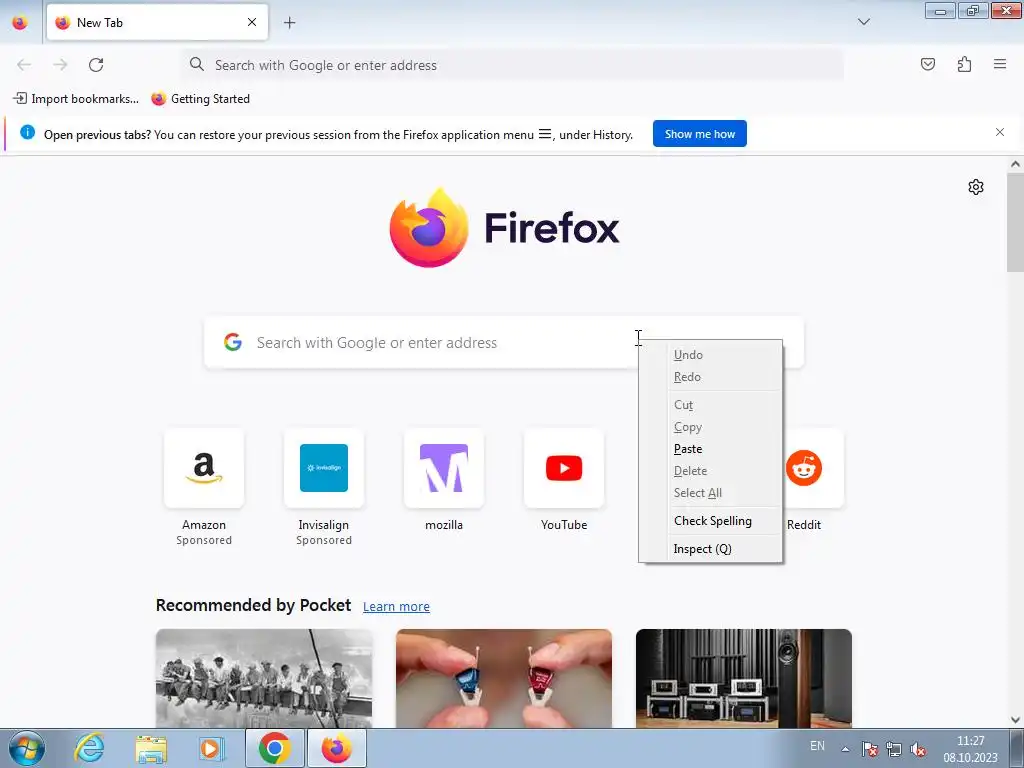Open the Getting Started bookmark
The height and width of the screenshot is (768, 1024).
point(200,99)
